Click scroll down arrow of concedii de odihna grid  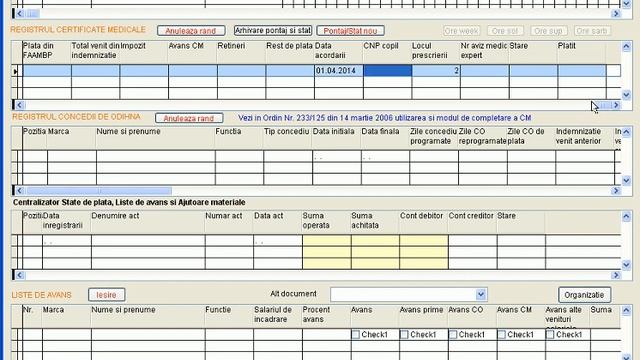click(x=627, y=180)
